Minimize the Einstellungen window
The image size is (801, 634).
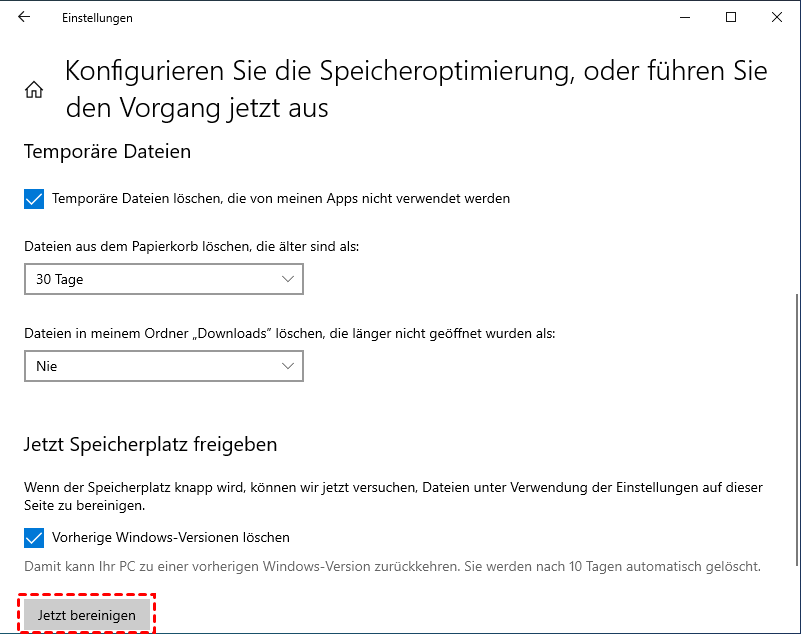685,18
